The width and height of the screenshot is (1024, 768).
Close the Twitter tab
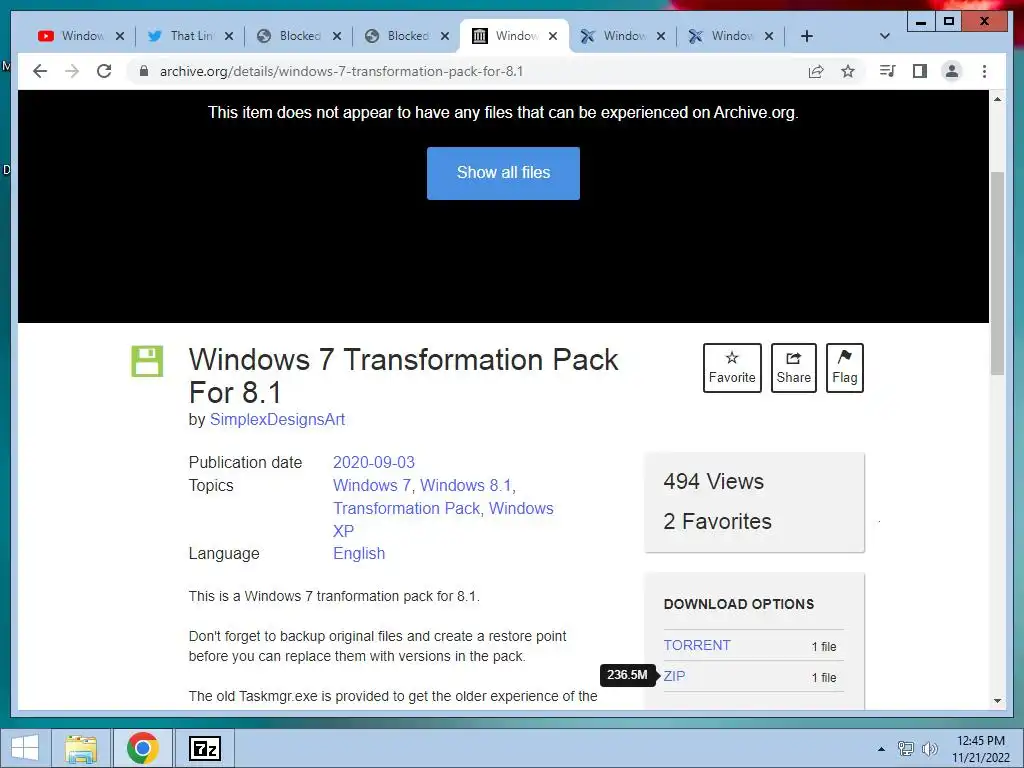(229, 36)
